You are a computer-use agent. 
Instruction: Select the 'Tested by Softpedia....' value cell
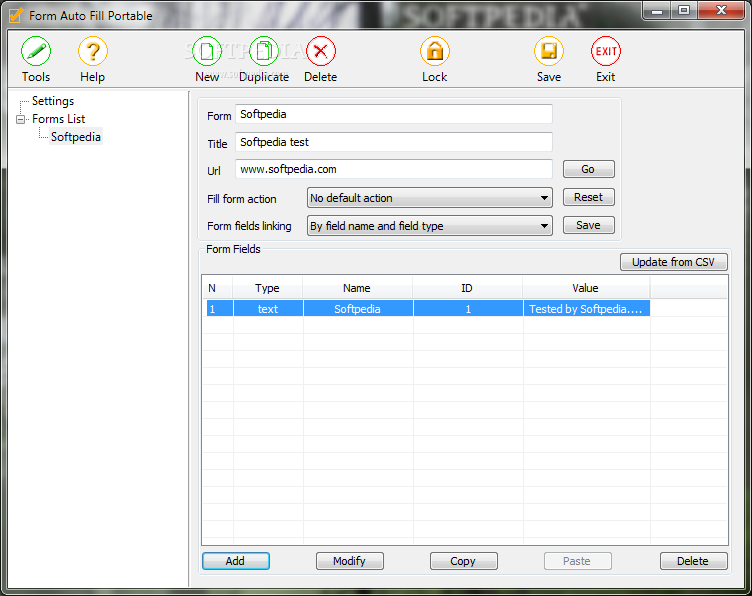tap(587, 309)
